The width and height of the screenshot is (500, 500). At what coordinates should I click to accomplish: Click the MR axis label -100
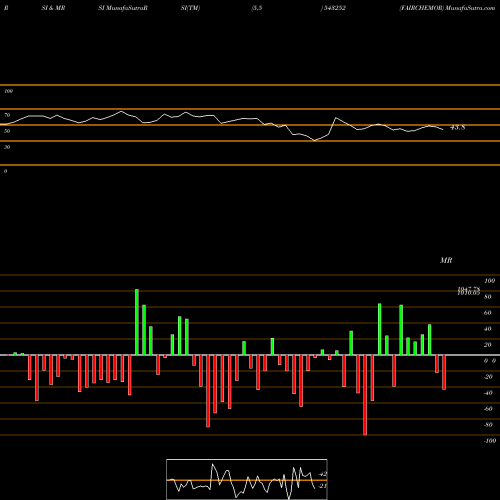tap(490, 441)
